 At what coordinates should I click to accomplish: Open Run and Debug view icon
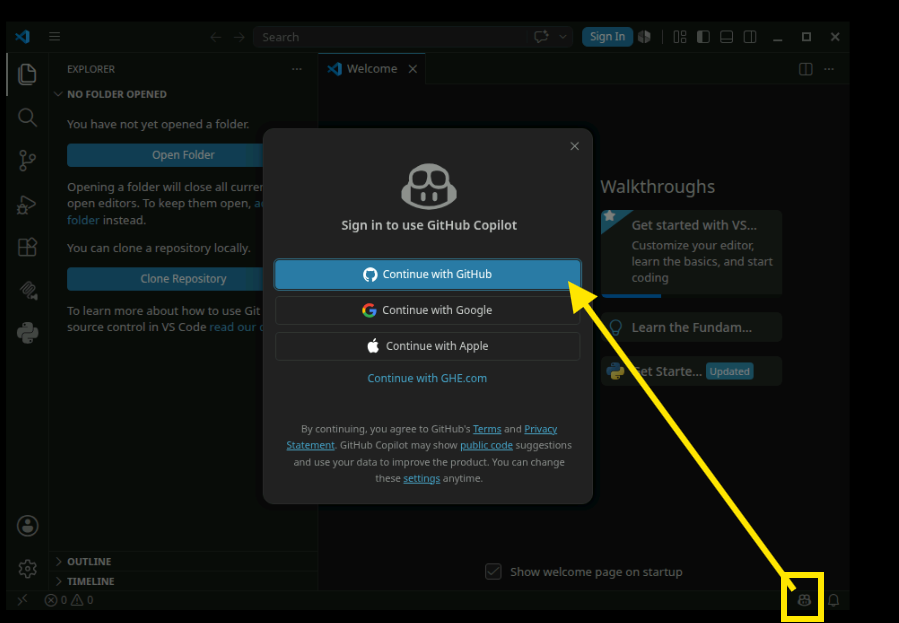[27, 205]
